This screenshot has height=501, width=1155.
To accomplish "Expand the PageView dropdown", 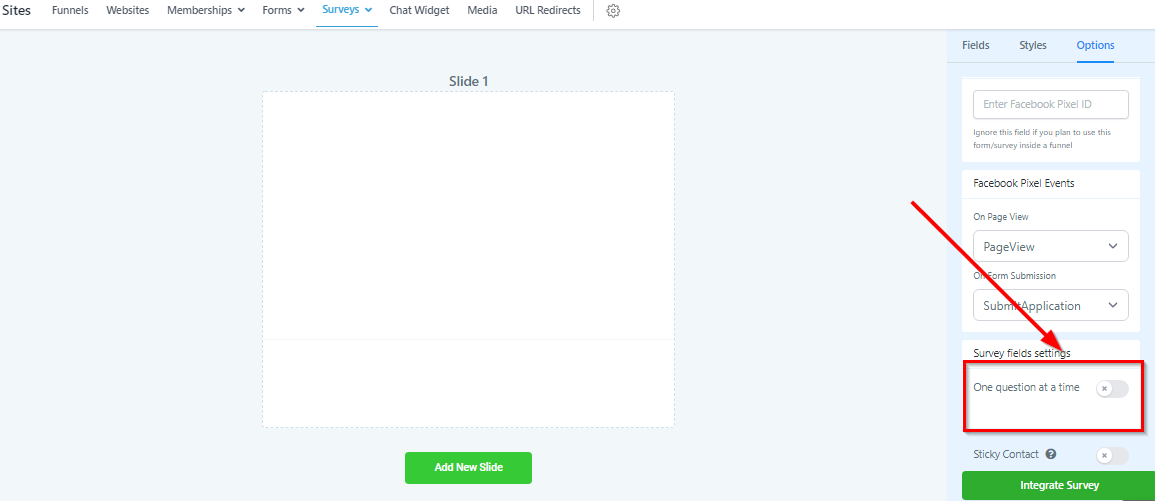I will coord(1050,246).
